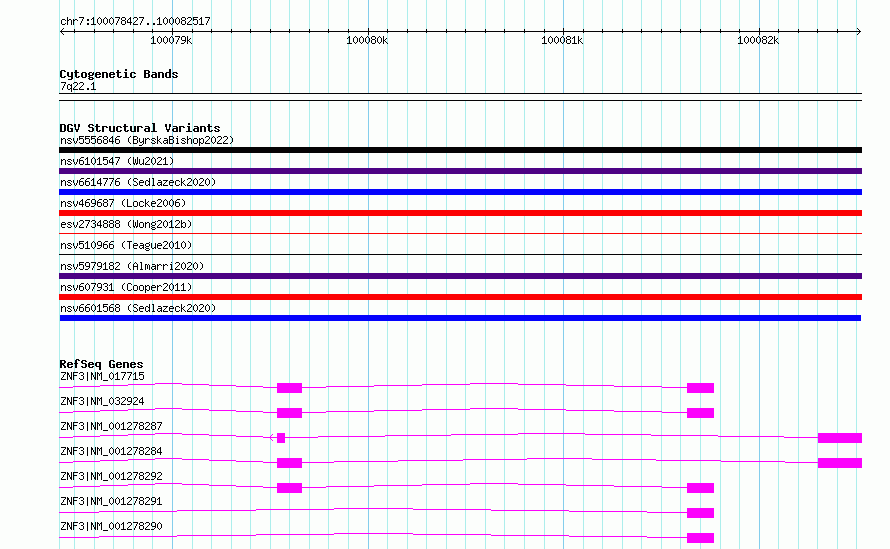Image resolution: width=890 pixels, height=549 pixels.
Task: Select the 100081k ruler label
Action: [x=562, y=40]
